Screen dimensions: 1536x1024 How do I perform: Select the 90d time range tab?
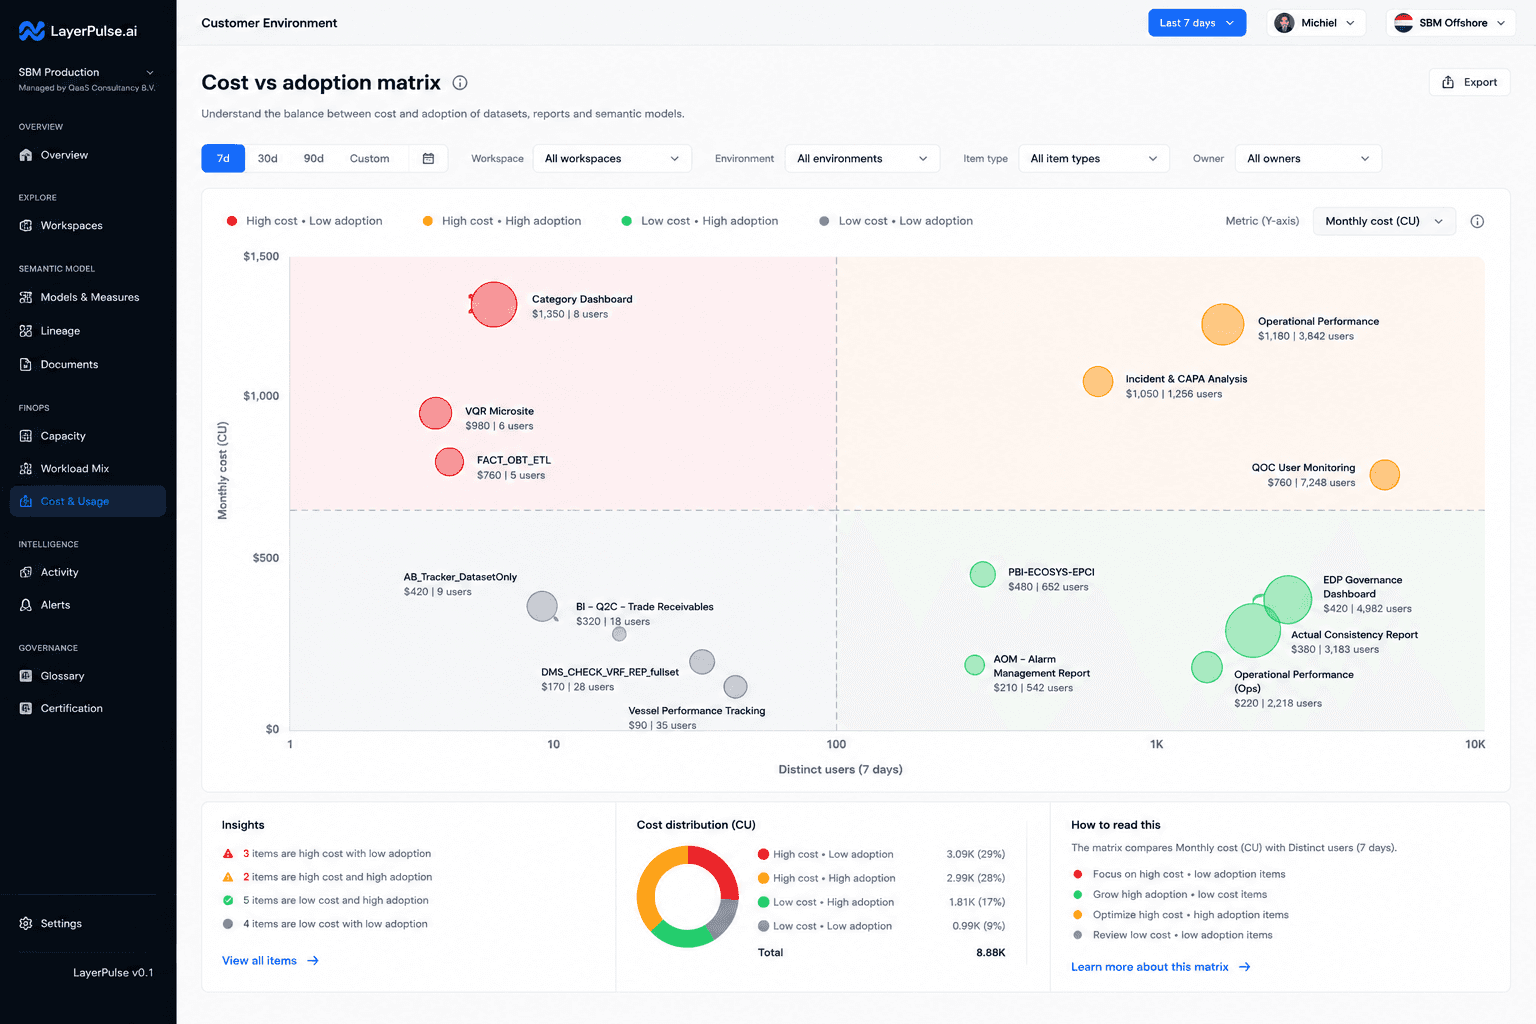(x=314, y=159)
